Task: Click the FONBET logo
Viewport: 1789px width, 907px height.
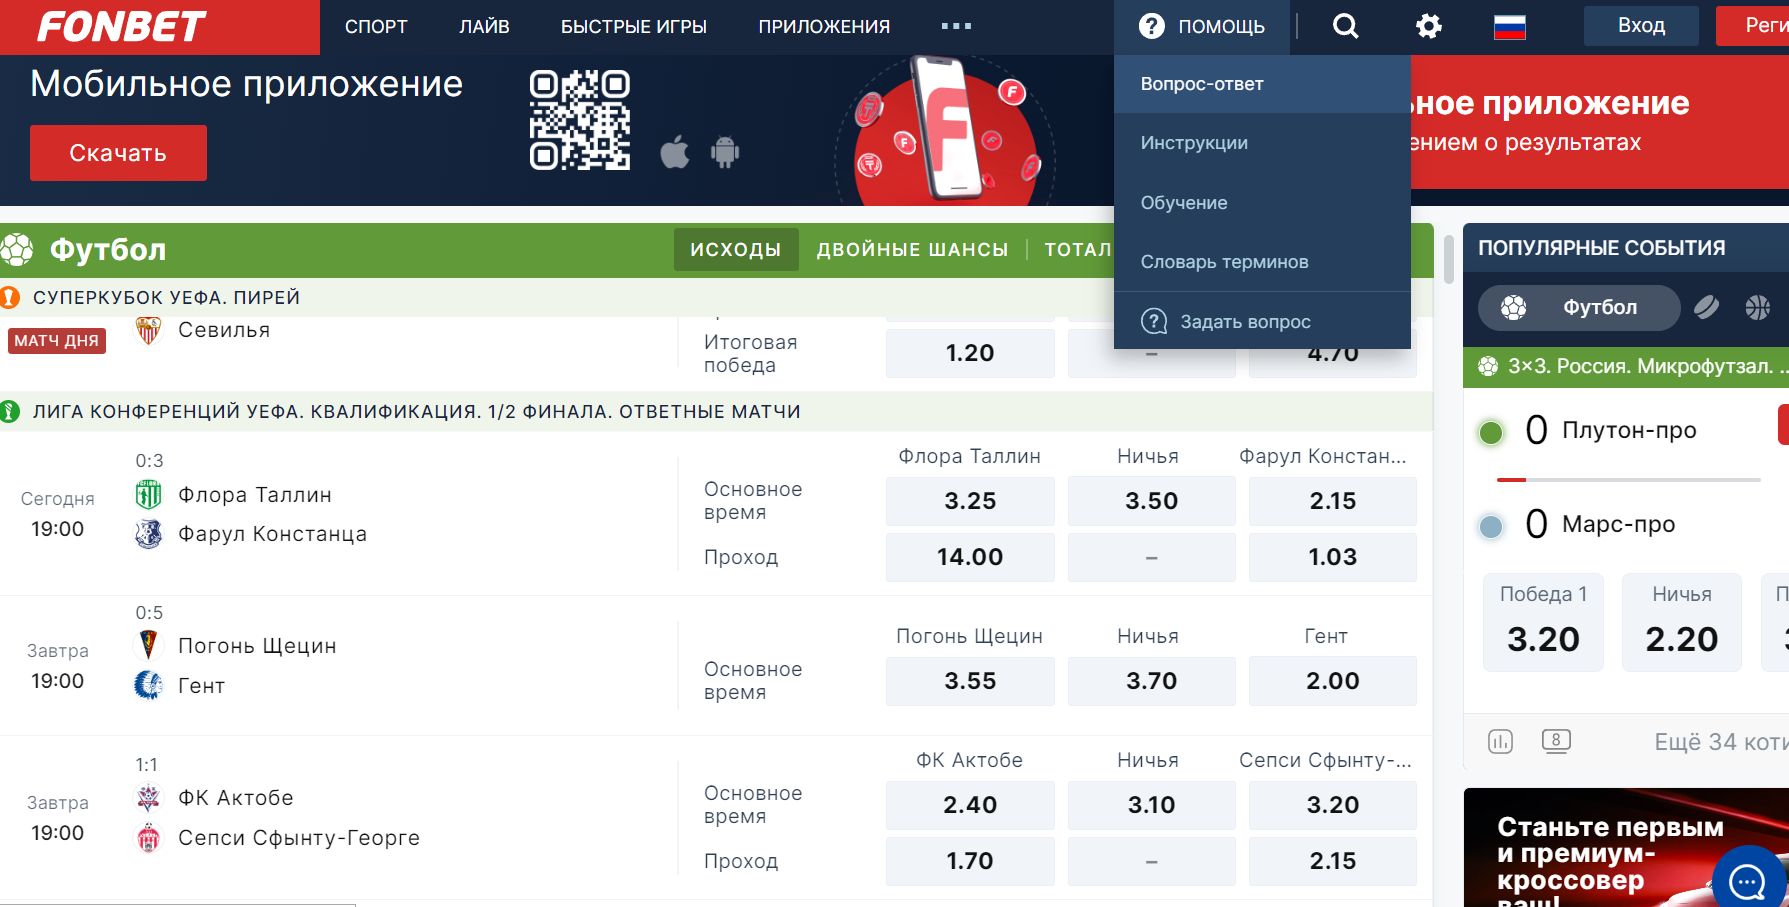Action: (121, 27)
